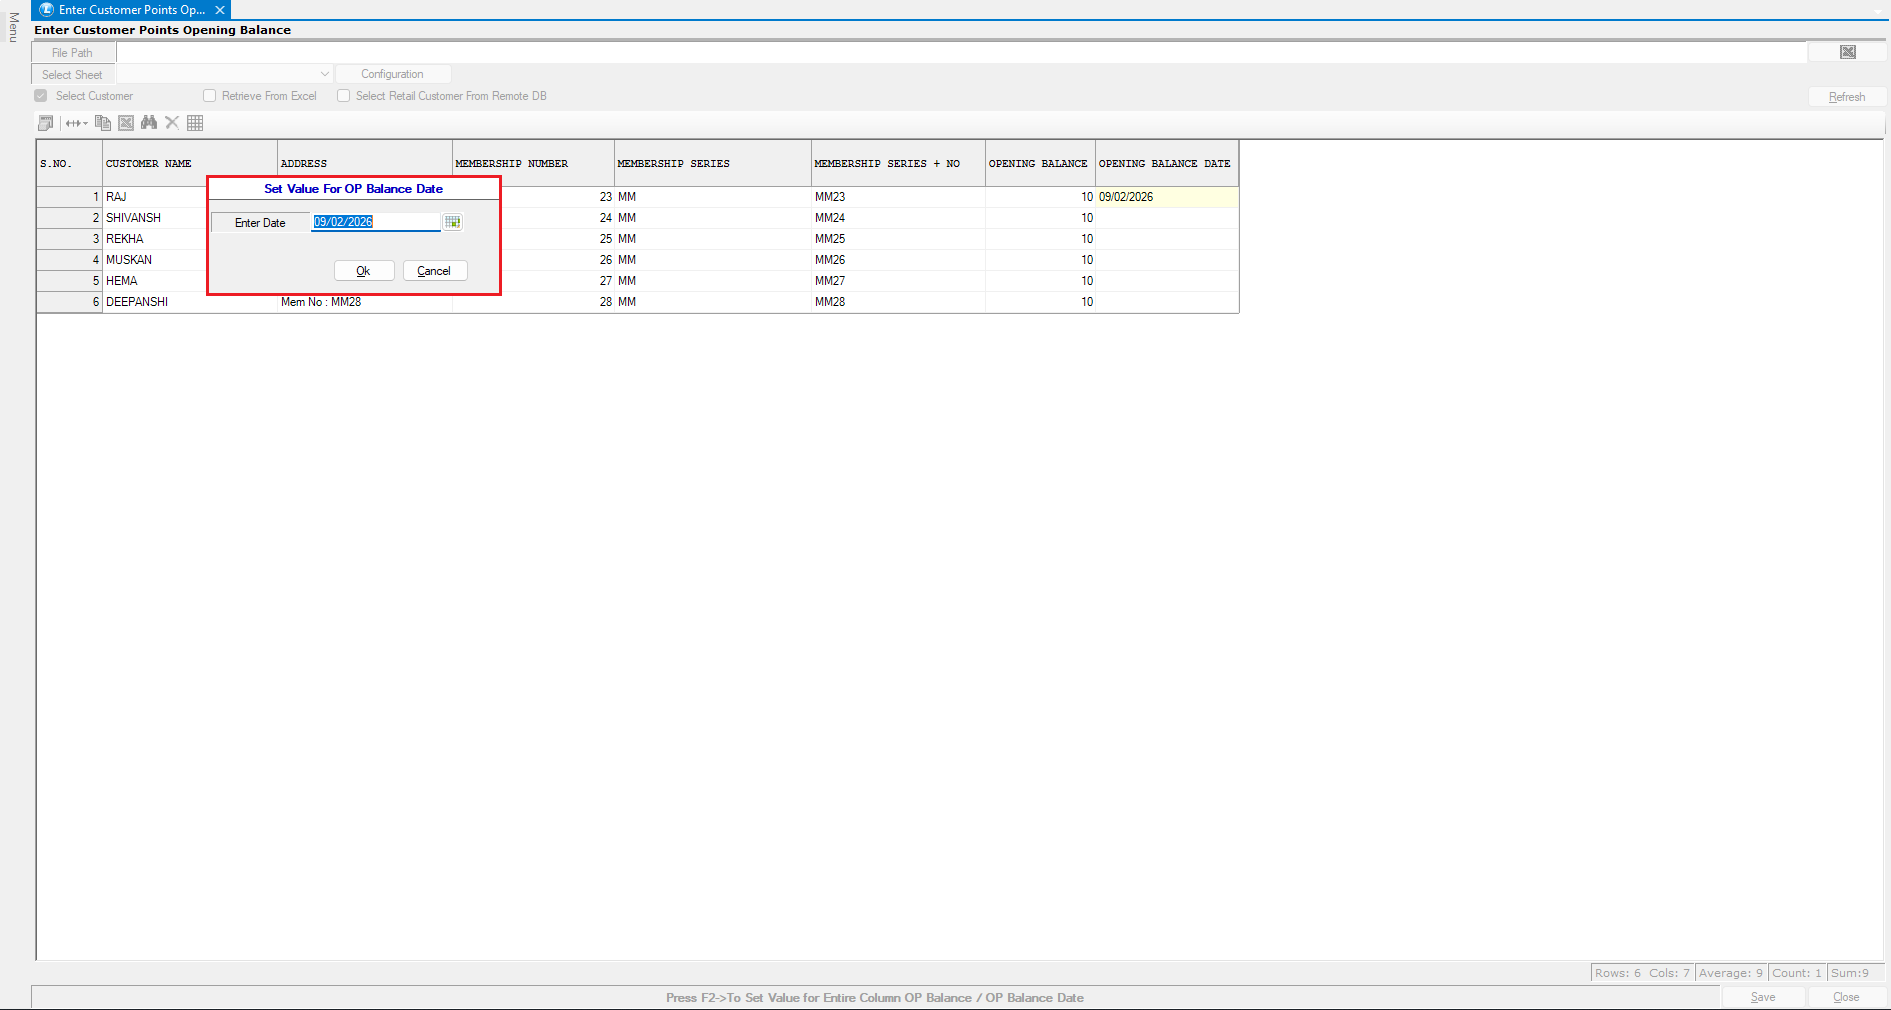The height and width of the screenshot is (1010, 1891).
Task: Click the first stacked-windows toolbar icon
Action: [46, 123]
